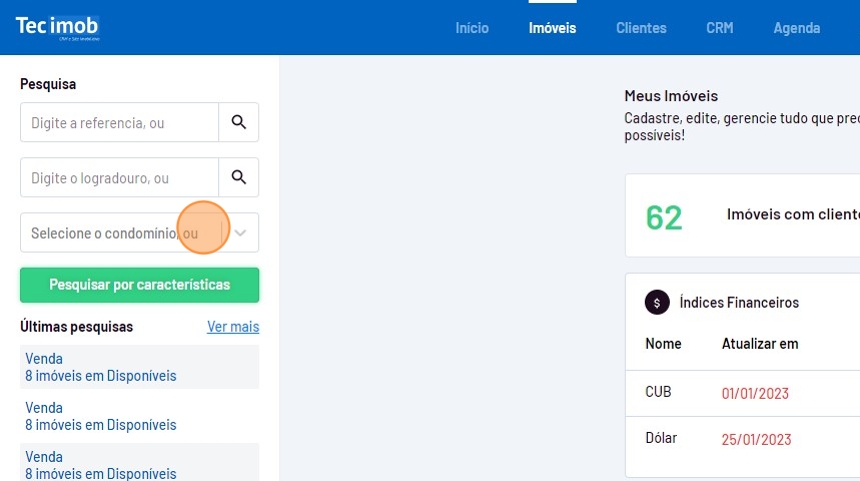
Task: Expand the condomínio dropdown arrow
Action: coord(240,233)
